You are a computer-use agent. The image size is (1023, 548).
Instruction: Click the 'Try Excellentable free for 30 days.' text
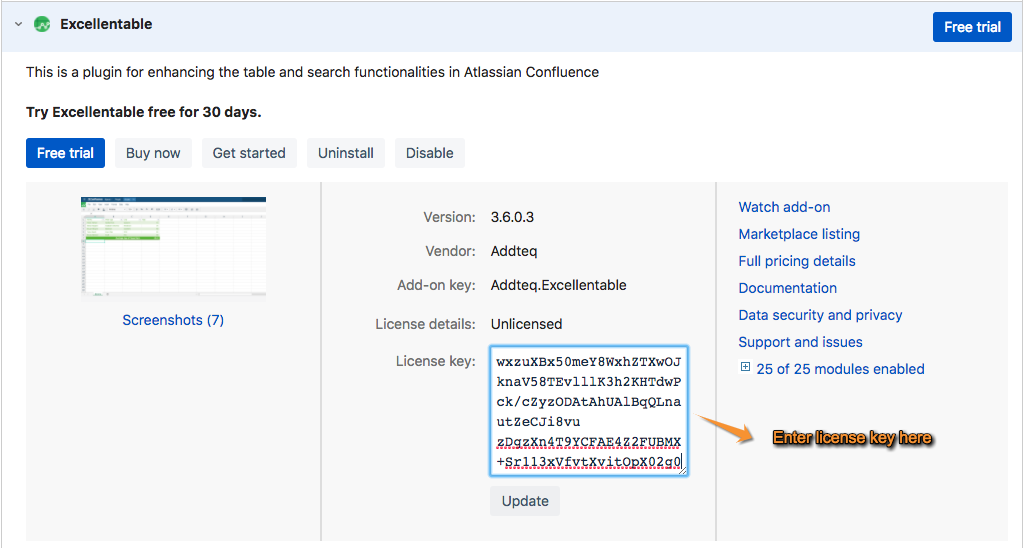[x=144, y=112]
